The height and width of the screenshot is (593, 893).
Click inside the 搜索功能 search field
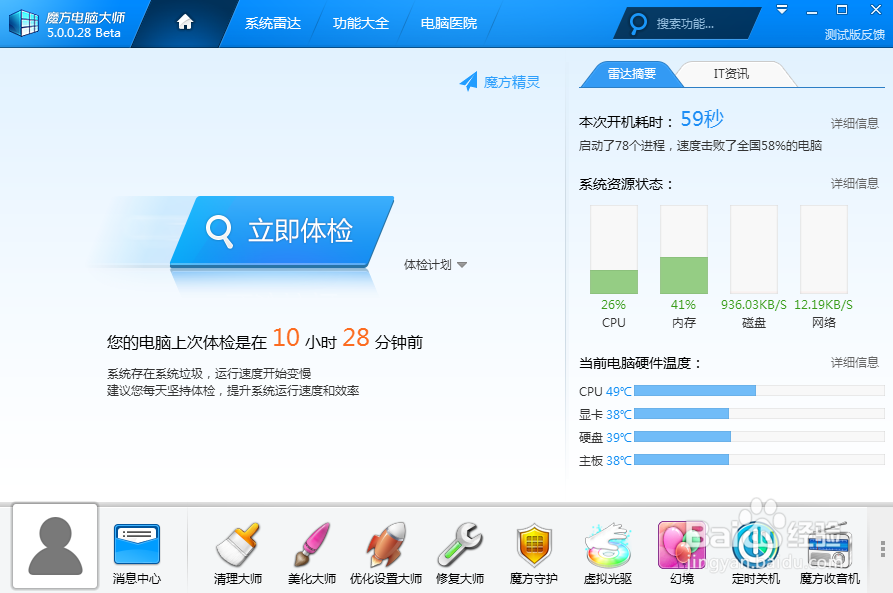(x=690, y=23)
